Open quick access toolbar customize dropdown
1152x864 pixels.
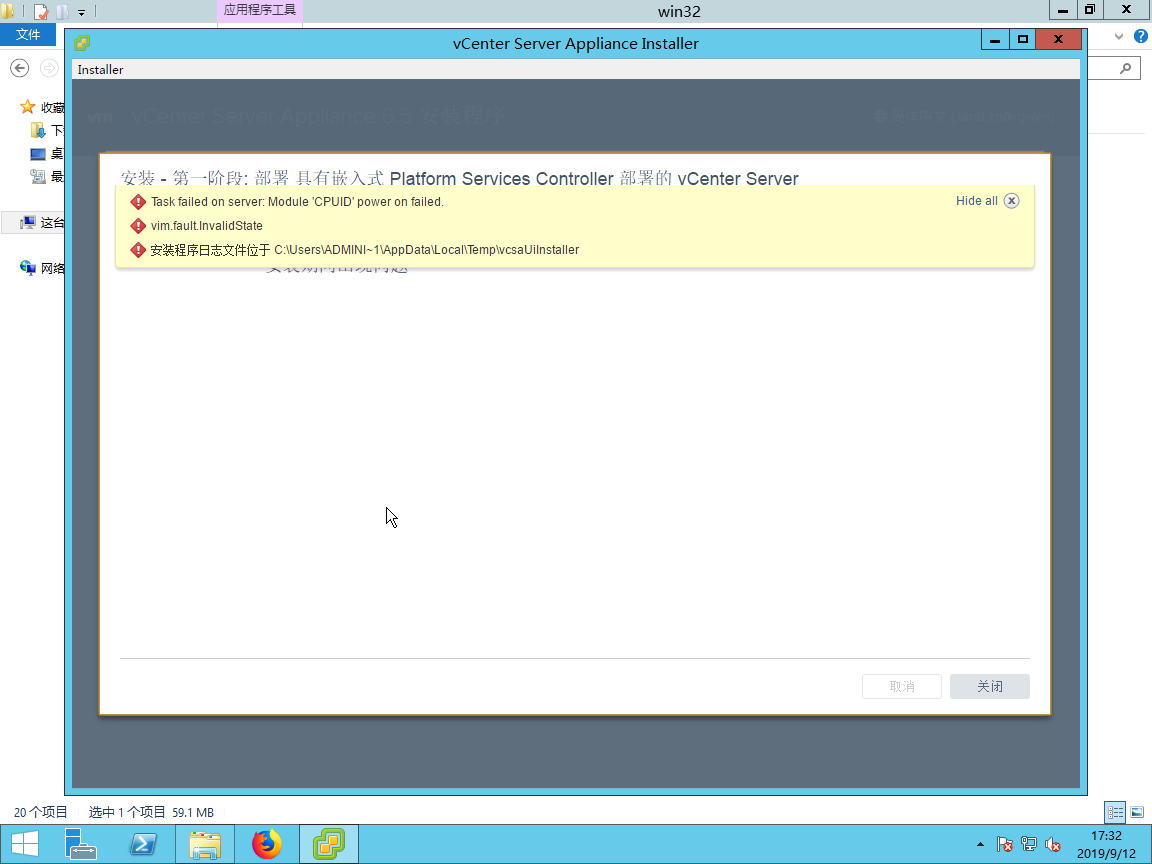point(82,12)
